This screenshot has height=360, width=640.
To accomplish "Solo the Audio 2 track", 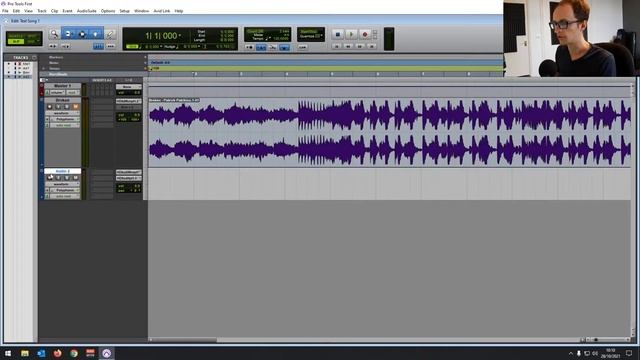I will tap(67, 178).
